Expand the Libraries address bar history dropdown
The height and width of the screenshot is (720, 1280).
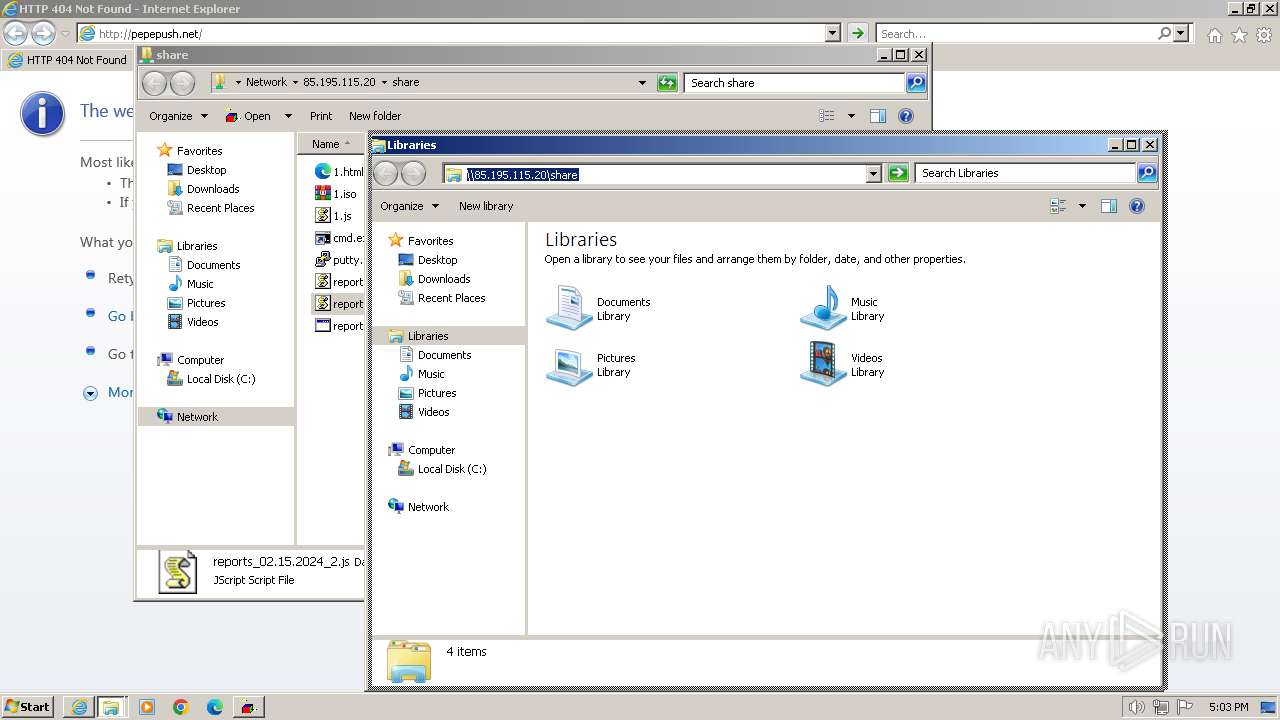(873, 174)
